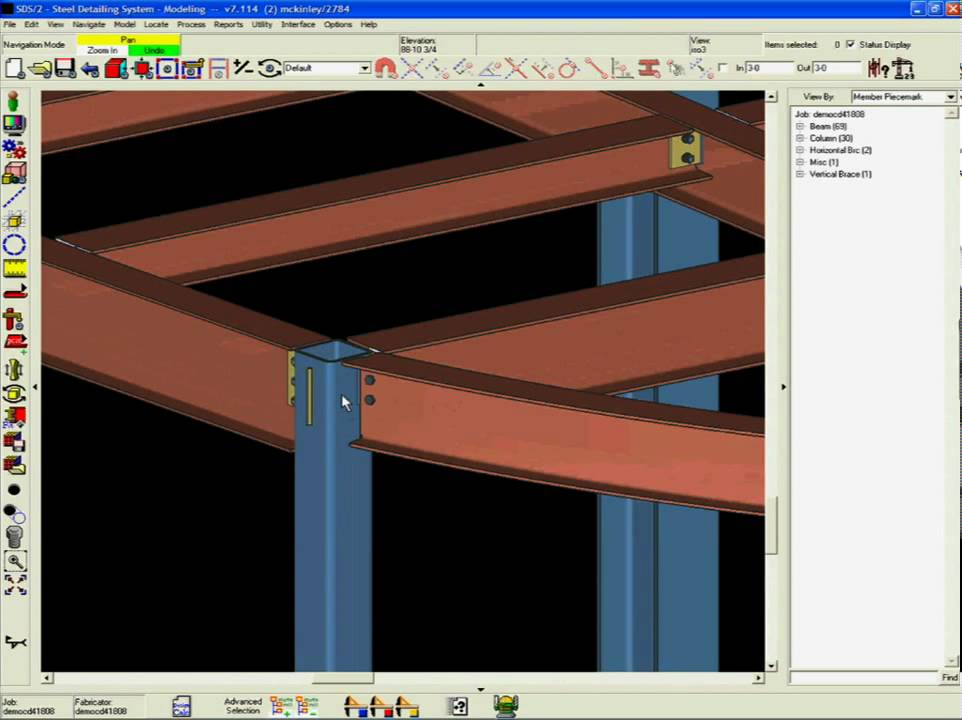962x720 pixels.
Task: Click the eye with rotating arrows icon
Action: 269,67
